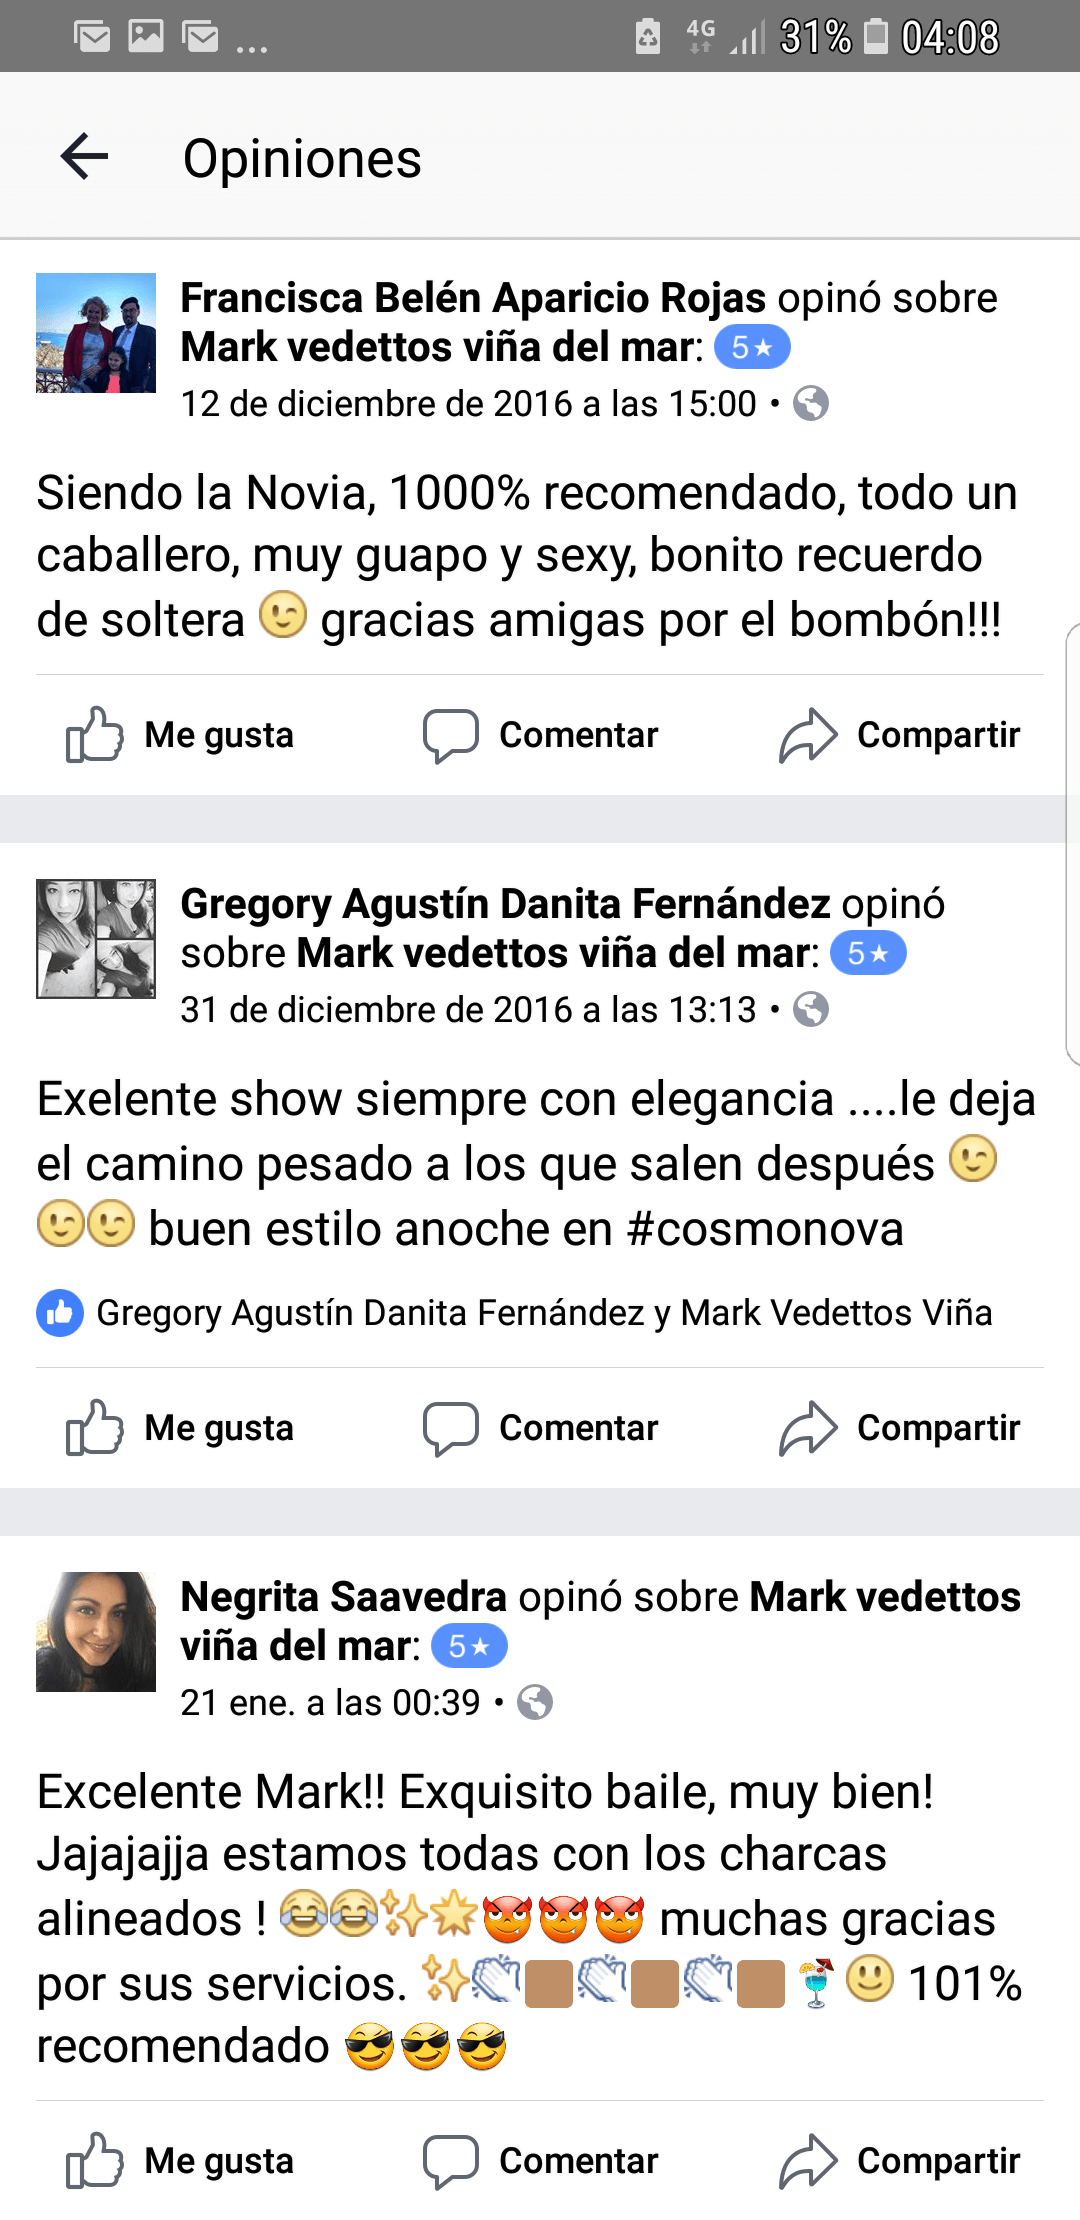This screenshot has width=1080, height=2220.
Task: Open the globe privacy icon on the 31 de diciembre post
Action: click(811, 1010)
